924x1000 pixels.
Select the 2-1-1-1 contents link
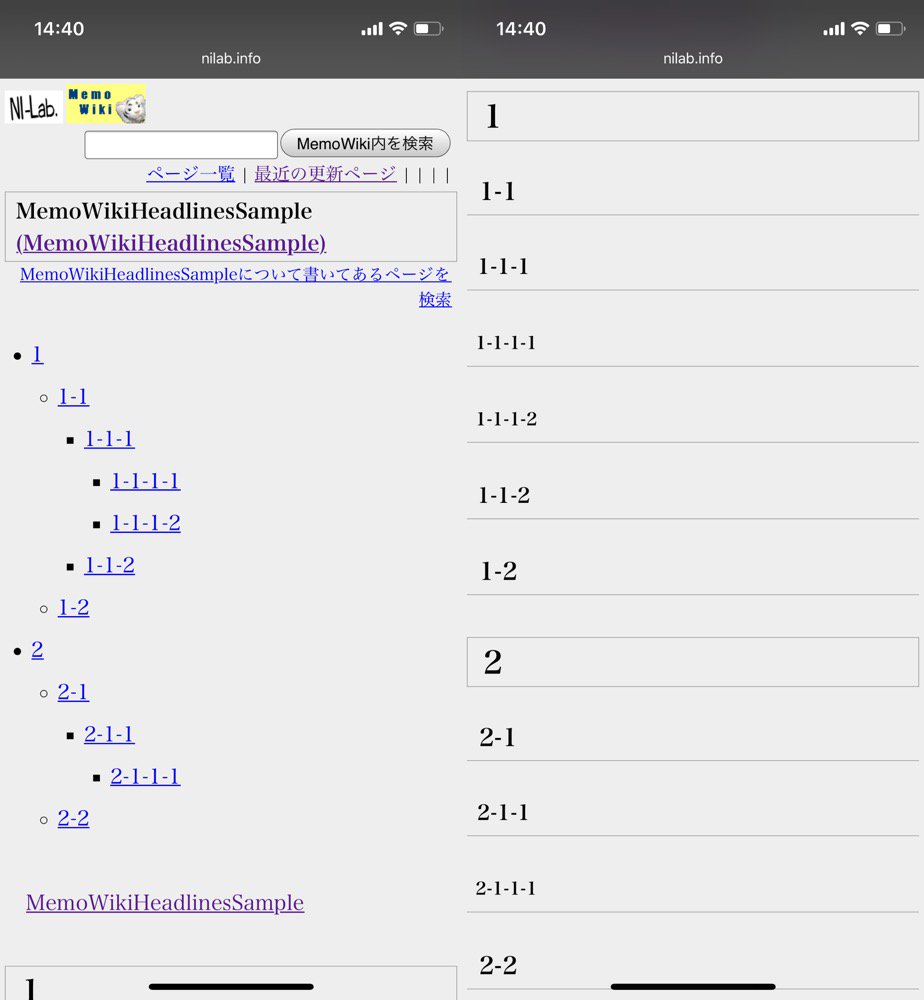coord(145,776)
